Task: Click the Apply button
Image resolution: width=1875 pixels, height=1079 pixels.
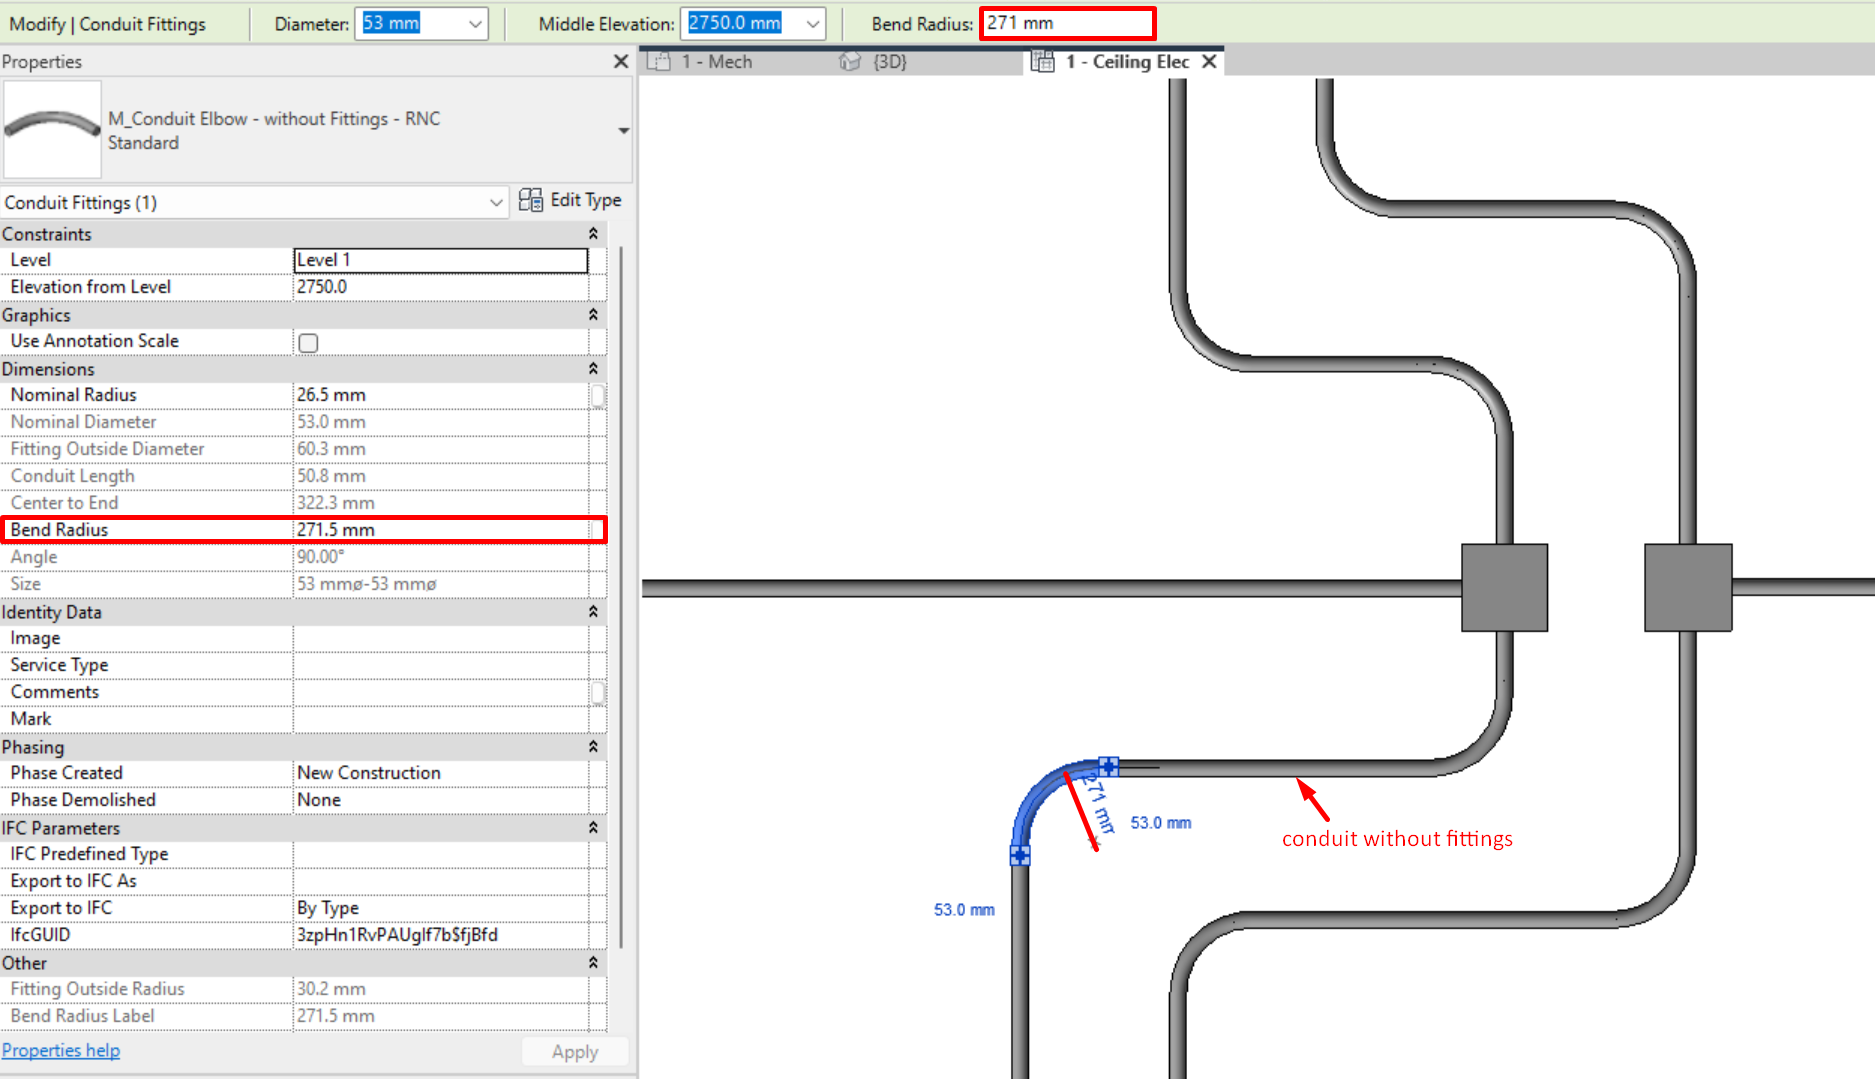Action: (575, 1052)
